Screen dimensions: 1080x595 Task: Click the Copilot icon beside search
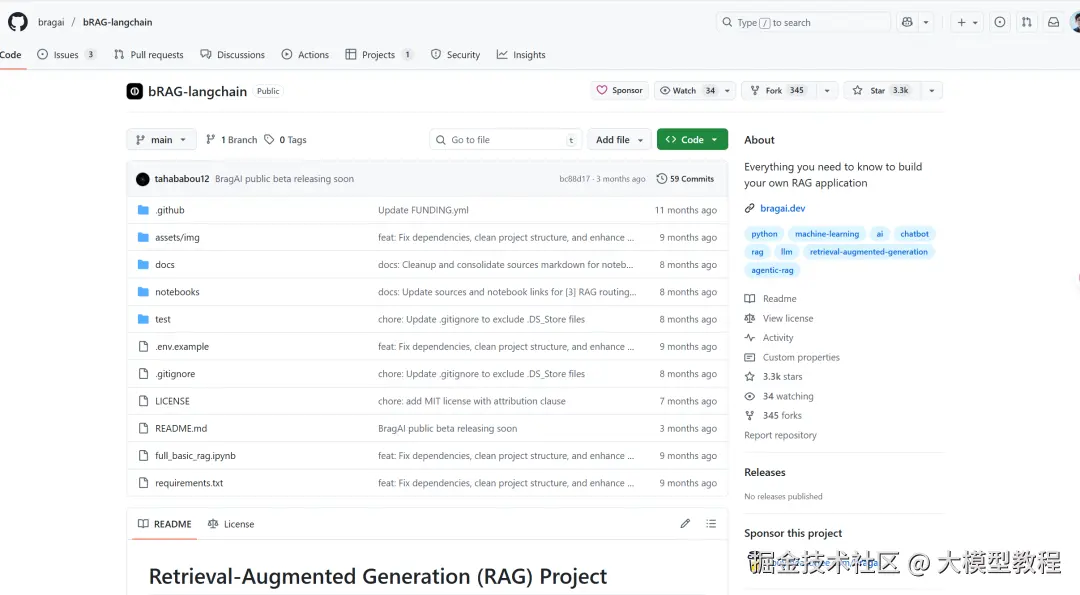[x=907, y=22]
